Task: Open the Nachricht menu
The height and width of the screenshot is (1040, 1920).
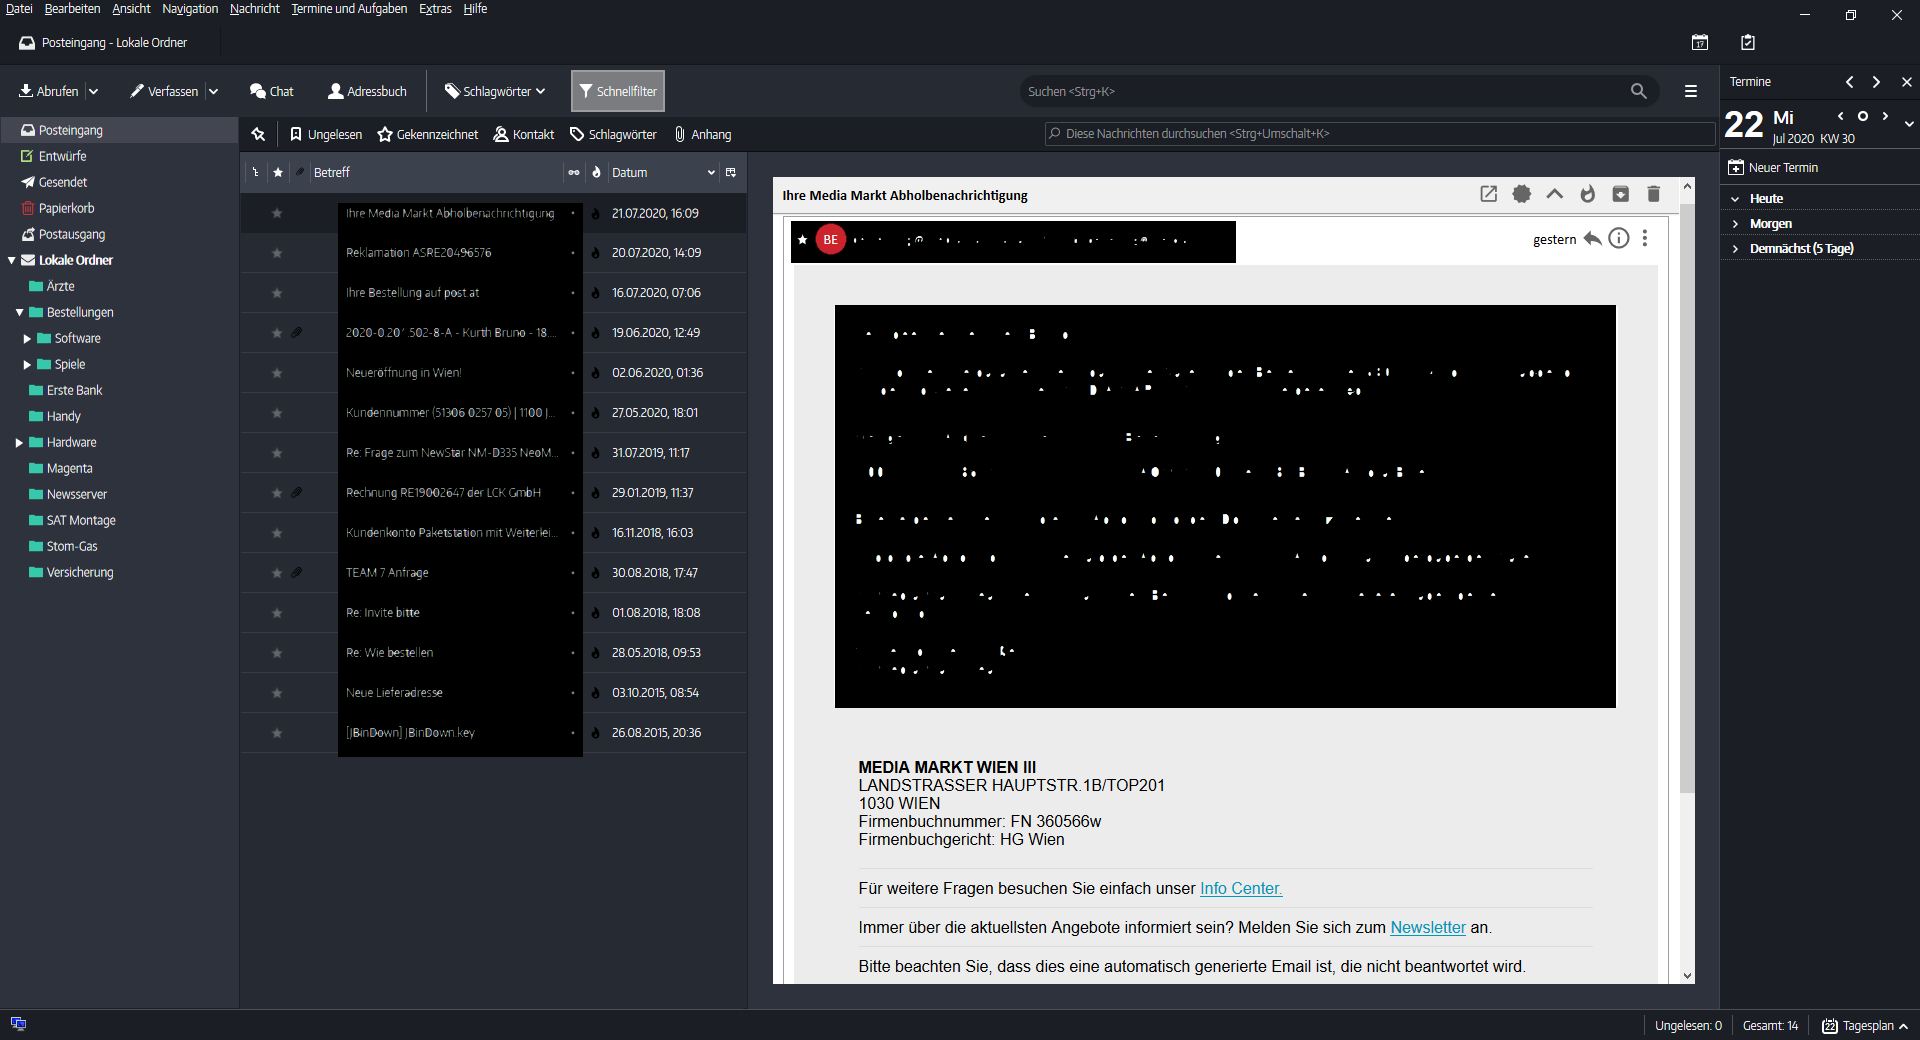Action: pos(254,9)
